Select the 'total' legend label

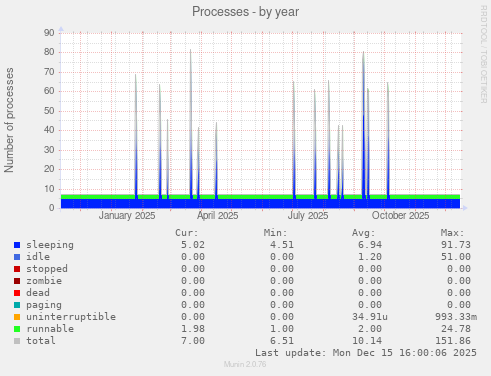tap(41, 341)
